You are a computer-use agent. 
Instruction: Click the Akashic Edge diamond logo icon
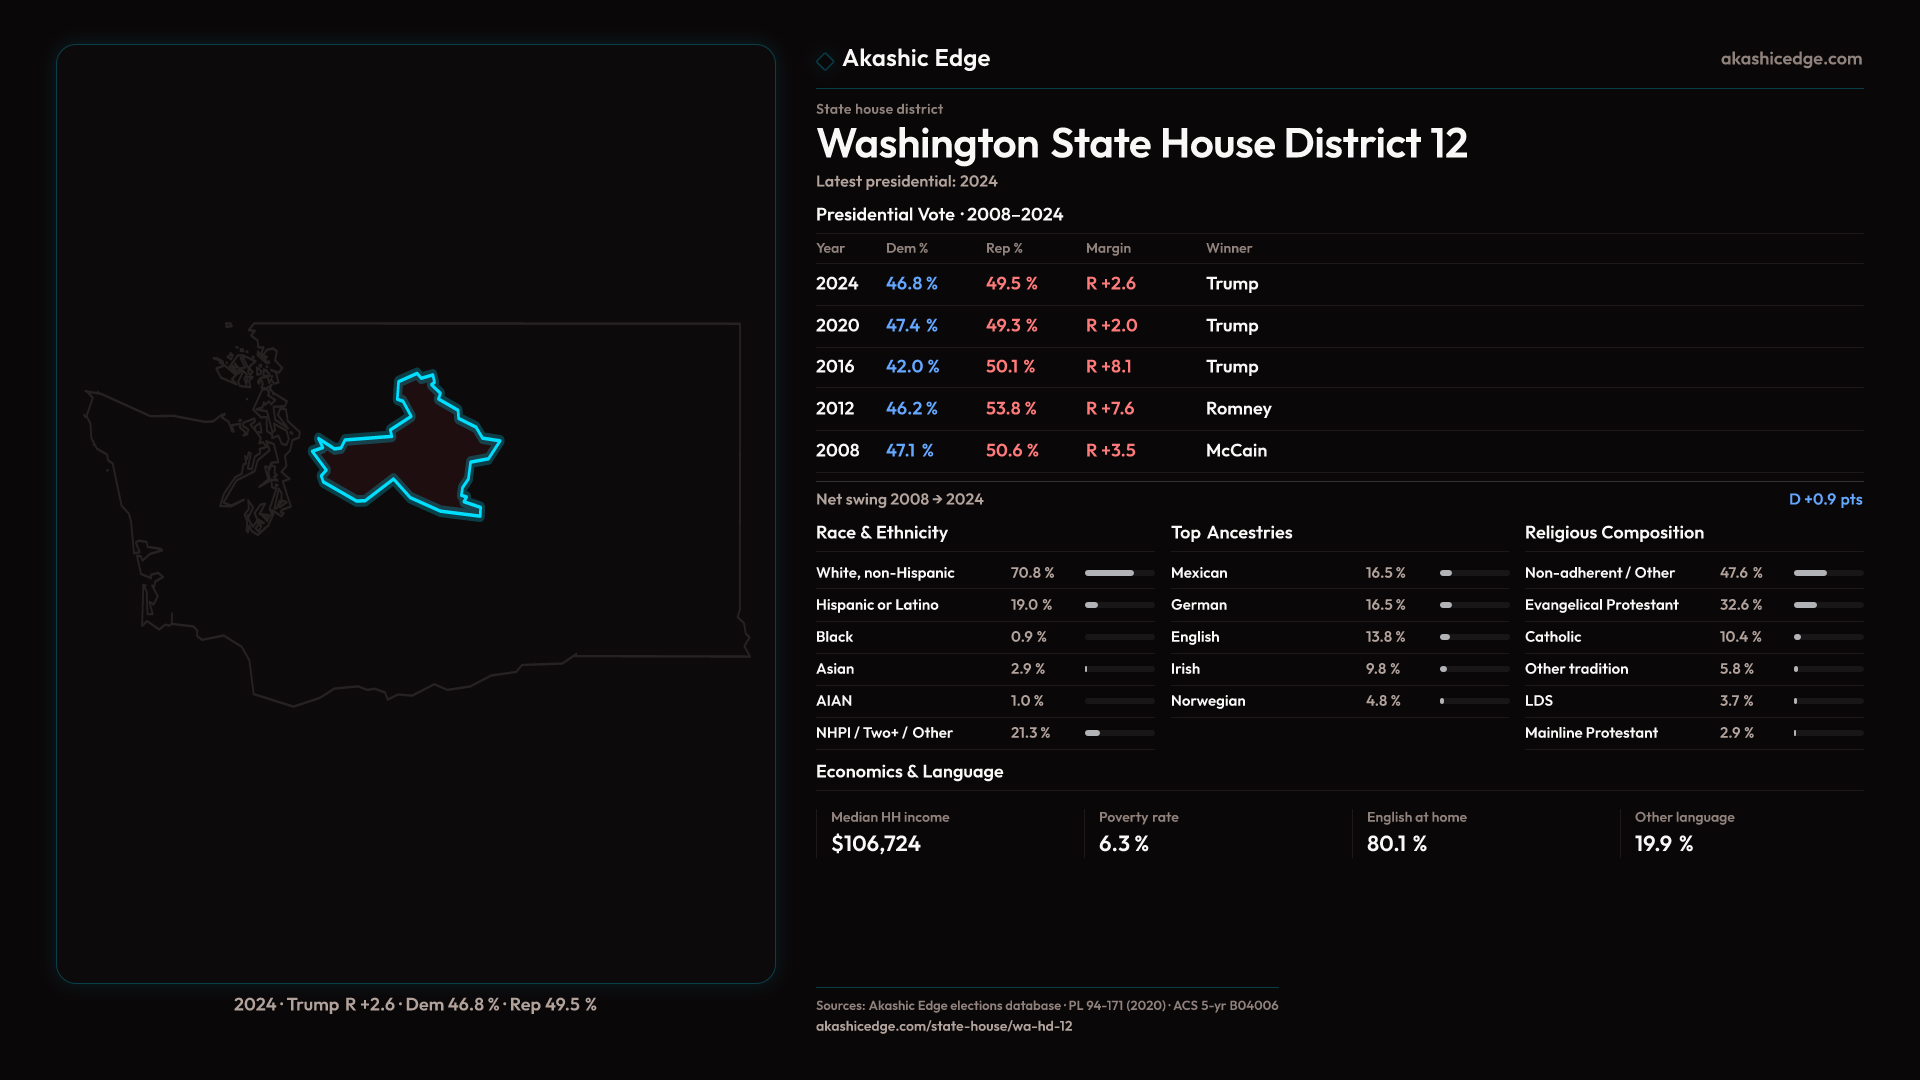coord(825,61)
